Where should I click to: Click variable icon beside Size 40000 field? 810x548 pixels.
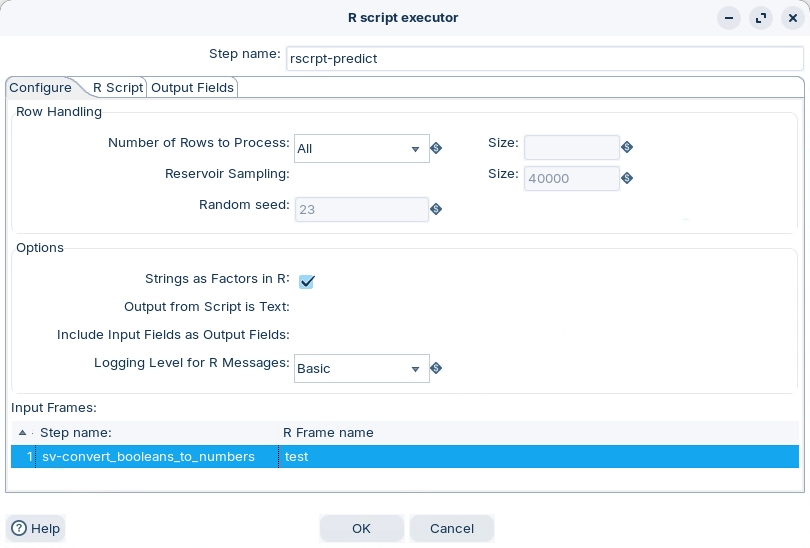(x=627, y=179)
